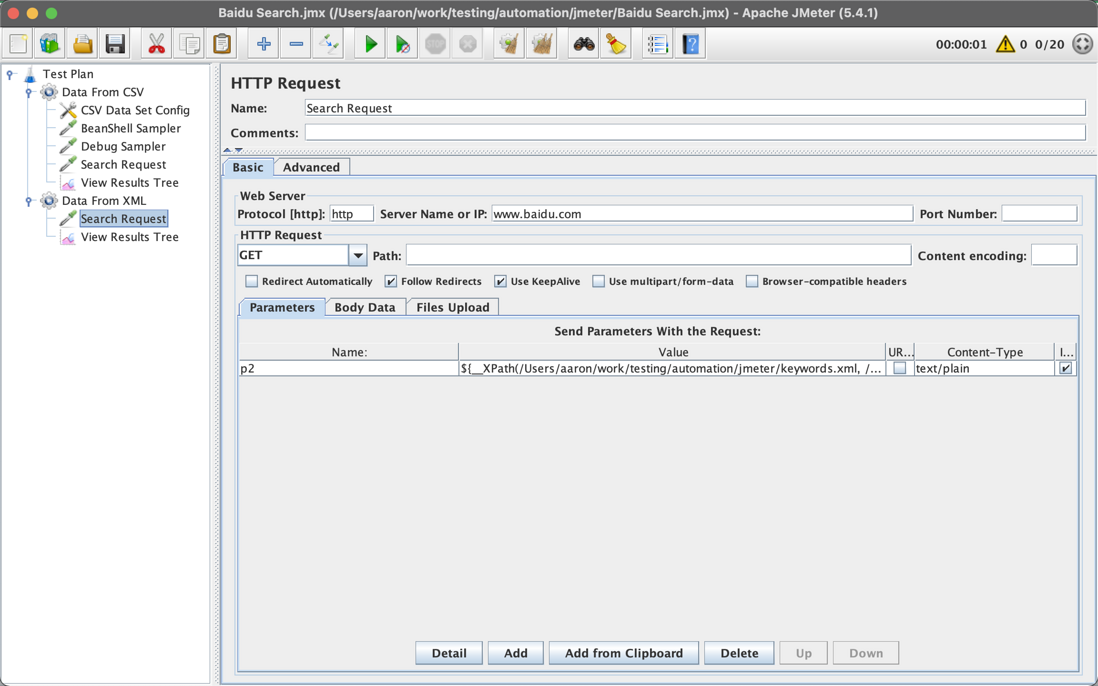Click the p2 parameter name cell

coord(349,368)
